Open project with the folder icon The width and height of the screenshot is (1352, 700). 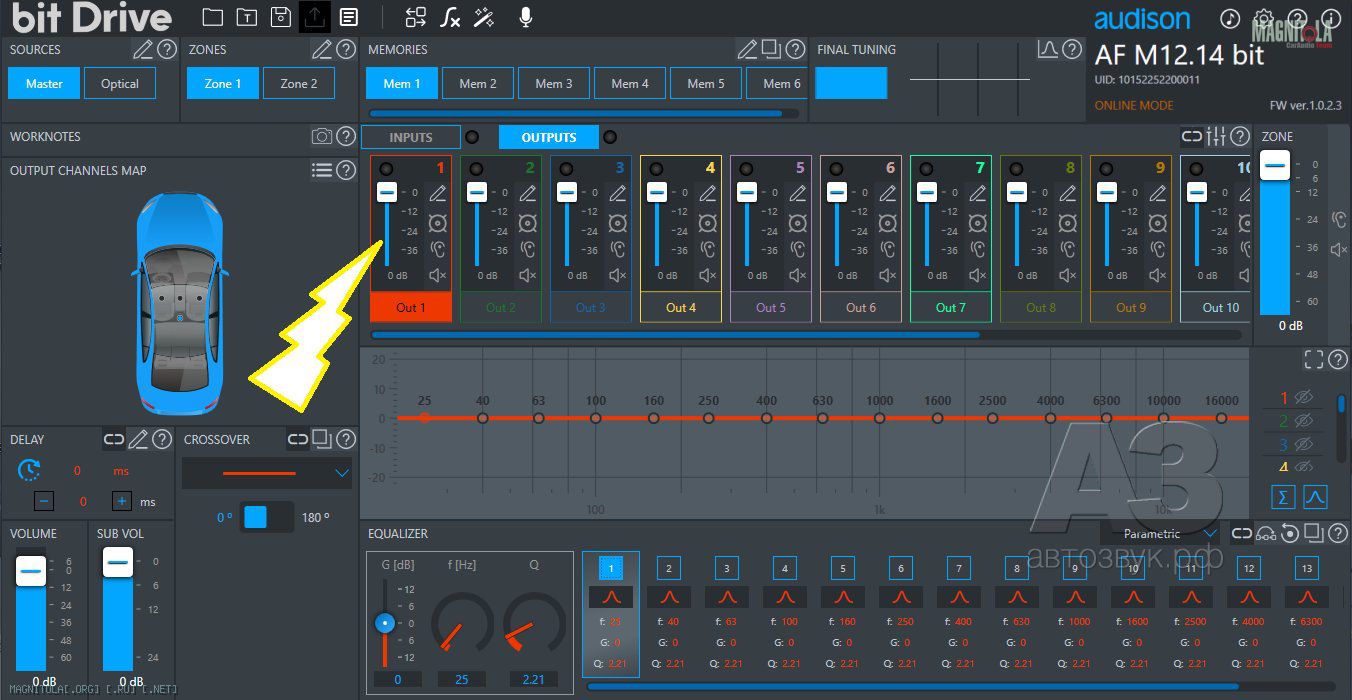pos(212,17)
